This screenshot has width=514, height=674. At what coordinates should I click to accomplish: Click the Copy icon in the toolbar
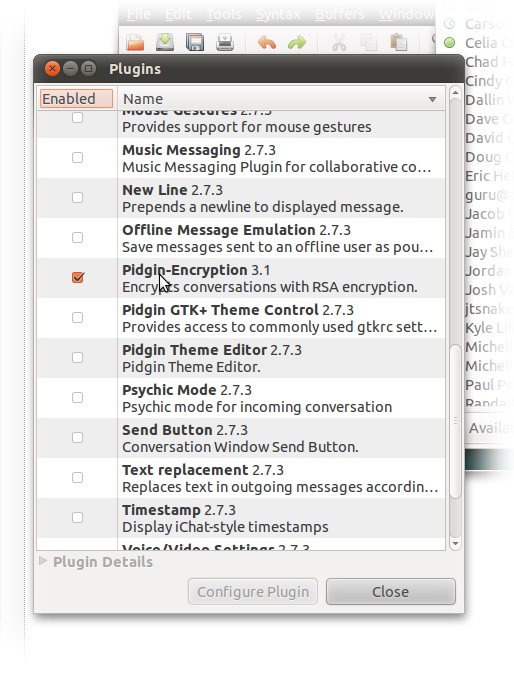(369, 43)
